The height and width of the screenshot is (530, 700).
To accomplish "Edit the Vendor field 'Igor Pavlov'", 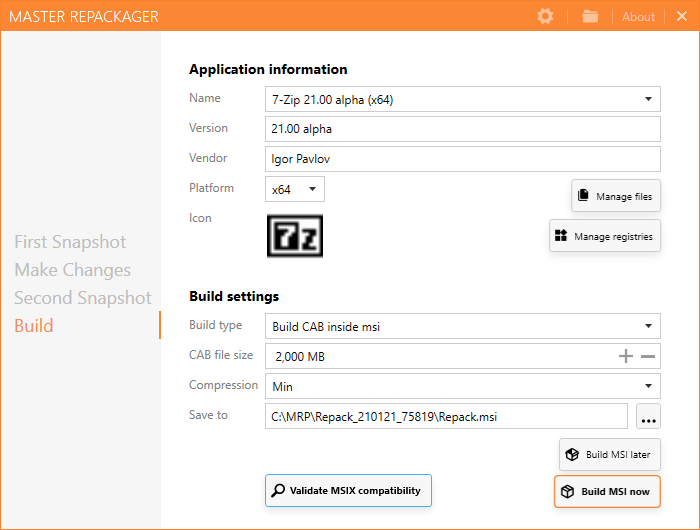I will [x=463, y=159].
